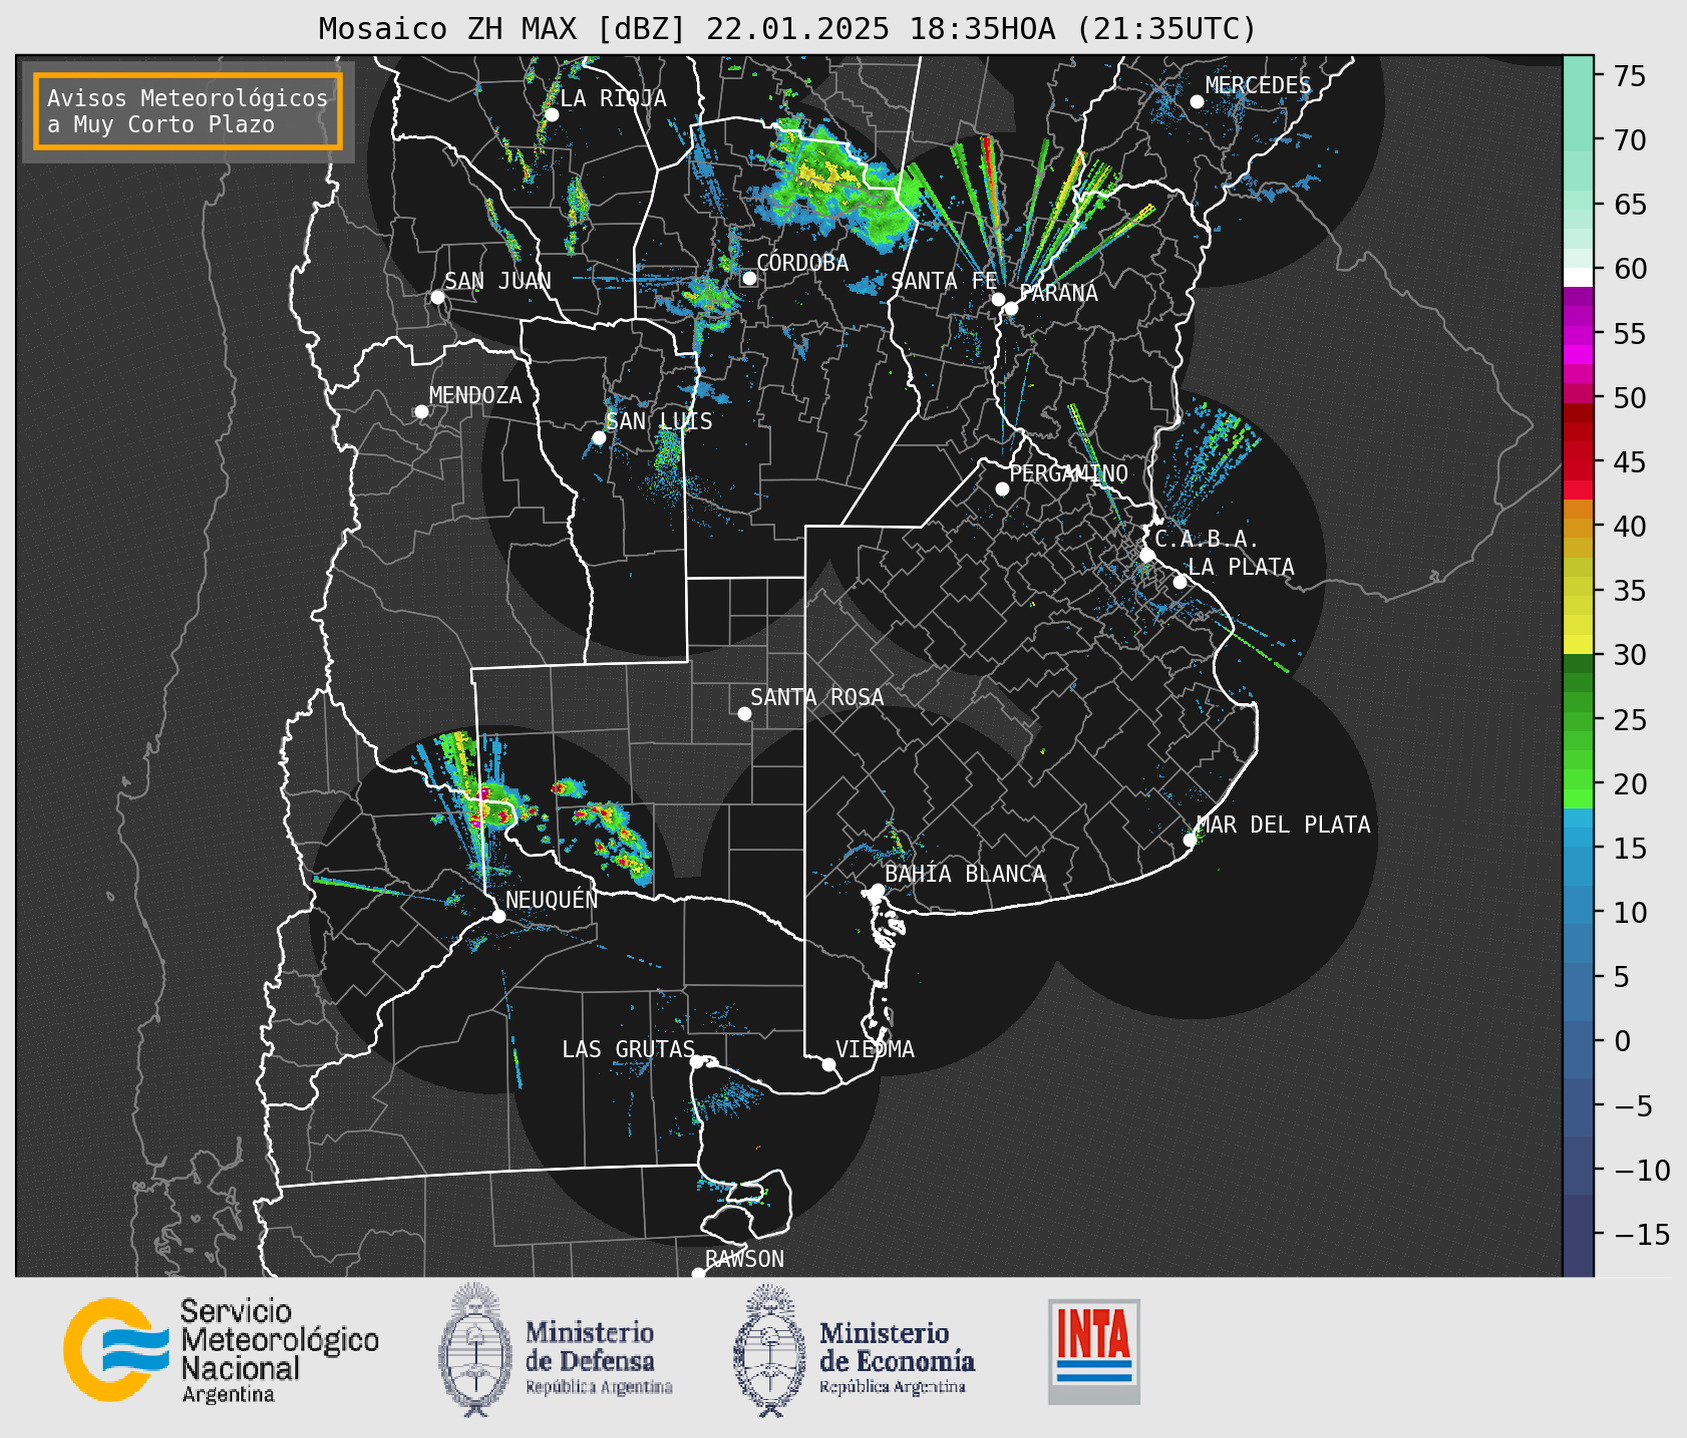
Task: Click the Santa Fe city marker
Action: (998, 299)
